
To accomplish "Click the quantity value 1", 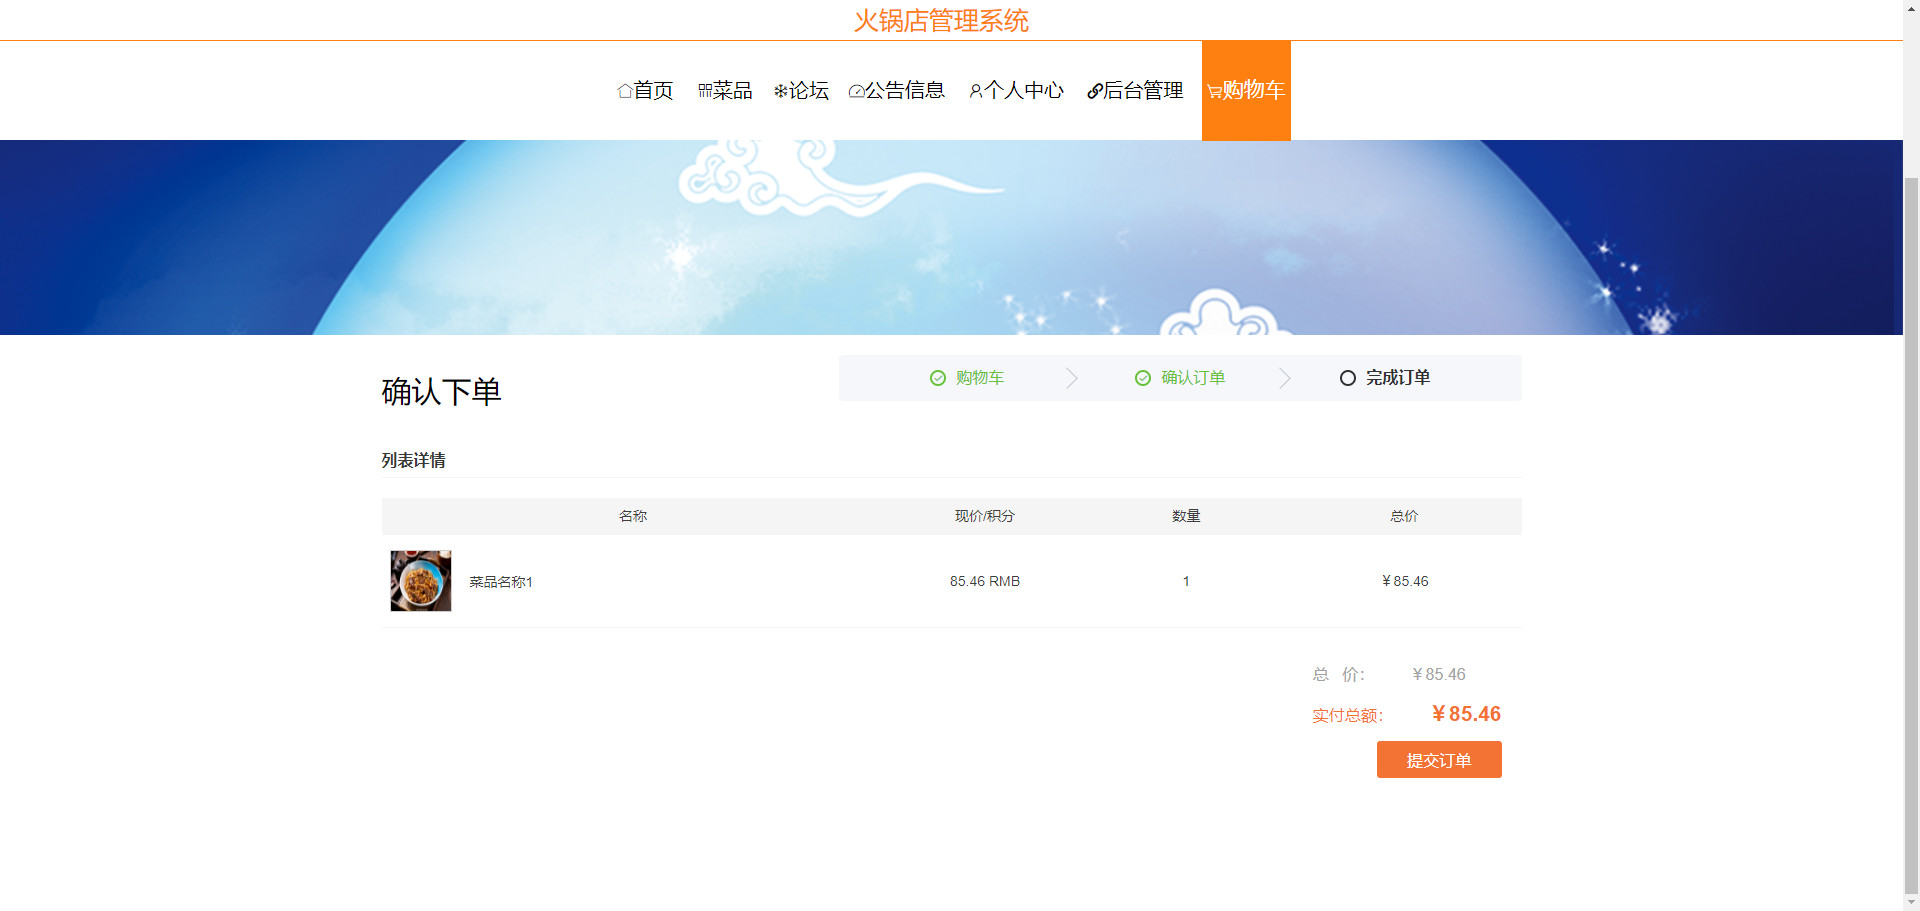I will point(1186,582).
